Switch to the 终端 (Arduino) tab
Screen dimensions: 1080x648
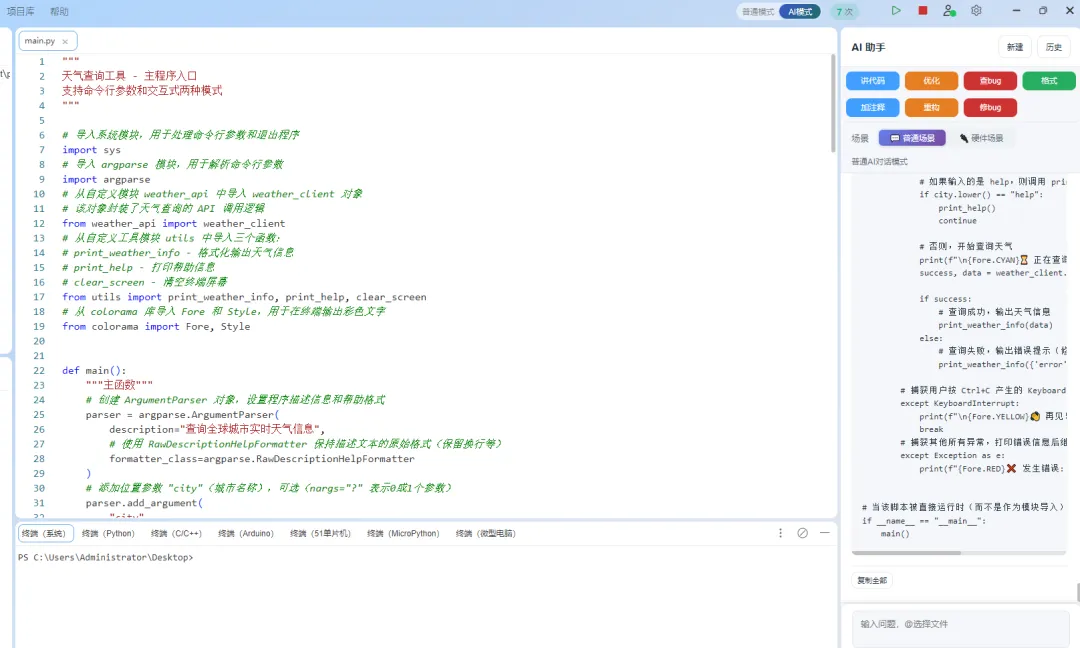(246, 533)
